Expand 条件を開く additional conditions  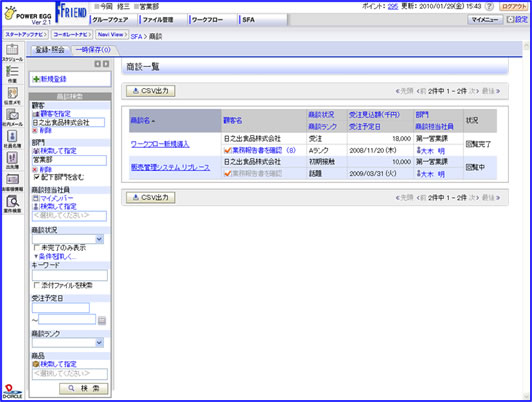click(55, 256)
